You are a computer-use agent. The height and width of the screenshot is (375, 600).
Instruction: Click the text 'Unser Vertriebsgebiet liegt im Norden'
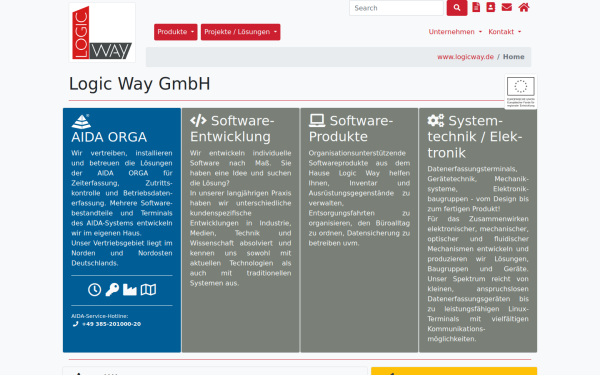(x=122, y=248)
